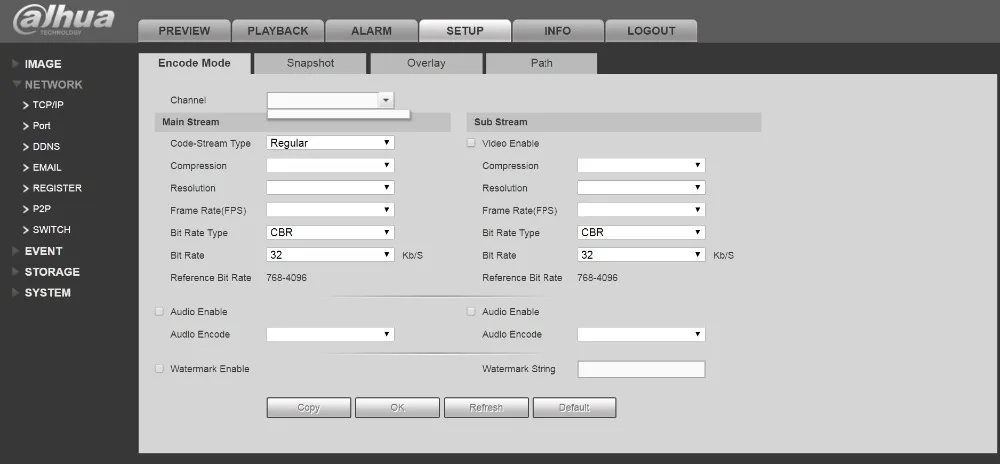Expand the SYSTEM sidebar section
Screen dimensions: 1000x464
pos(41,293)
